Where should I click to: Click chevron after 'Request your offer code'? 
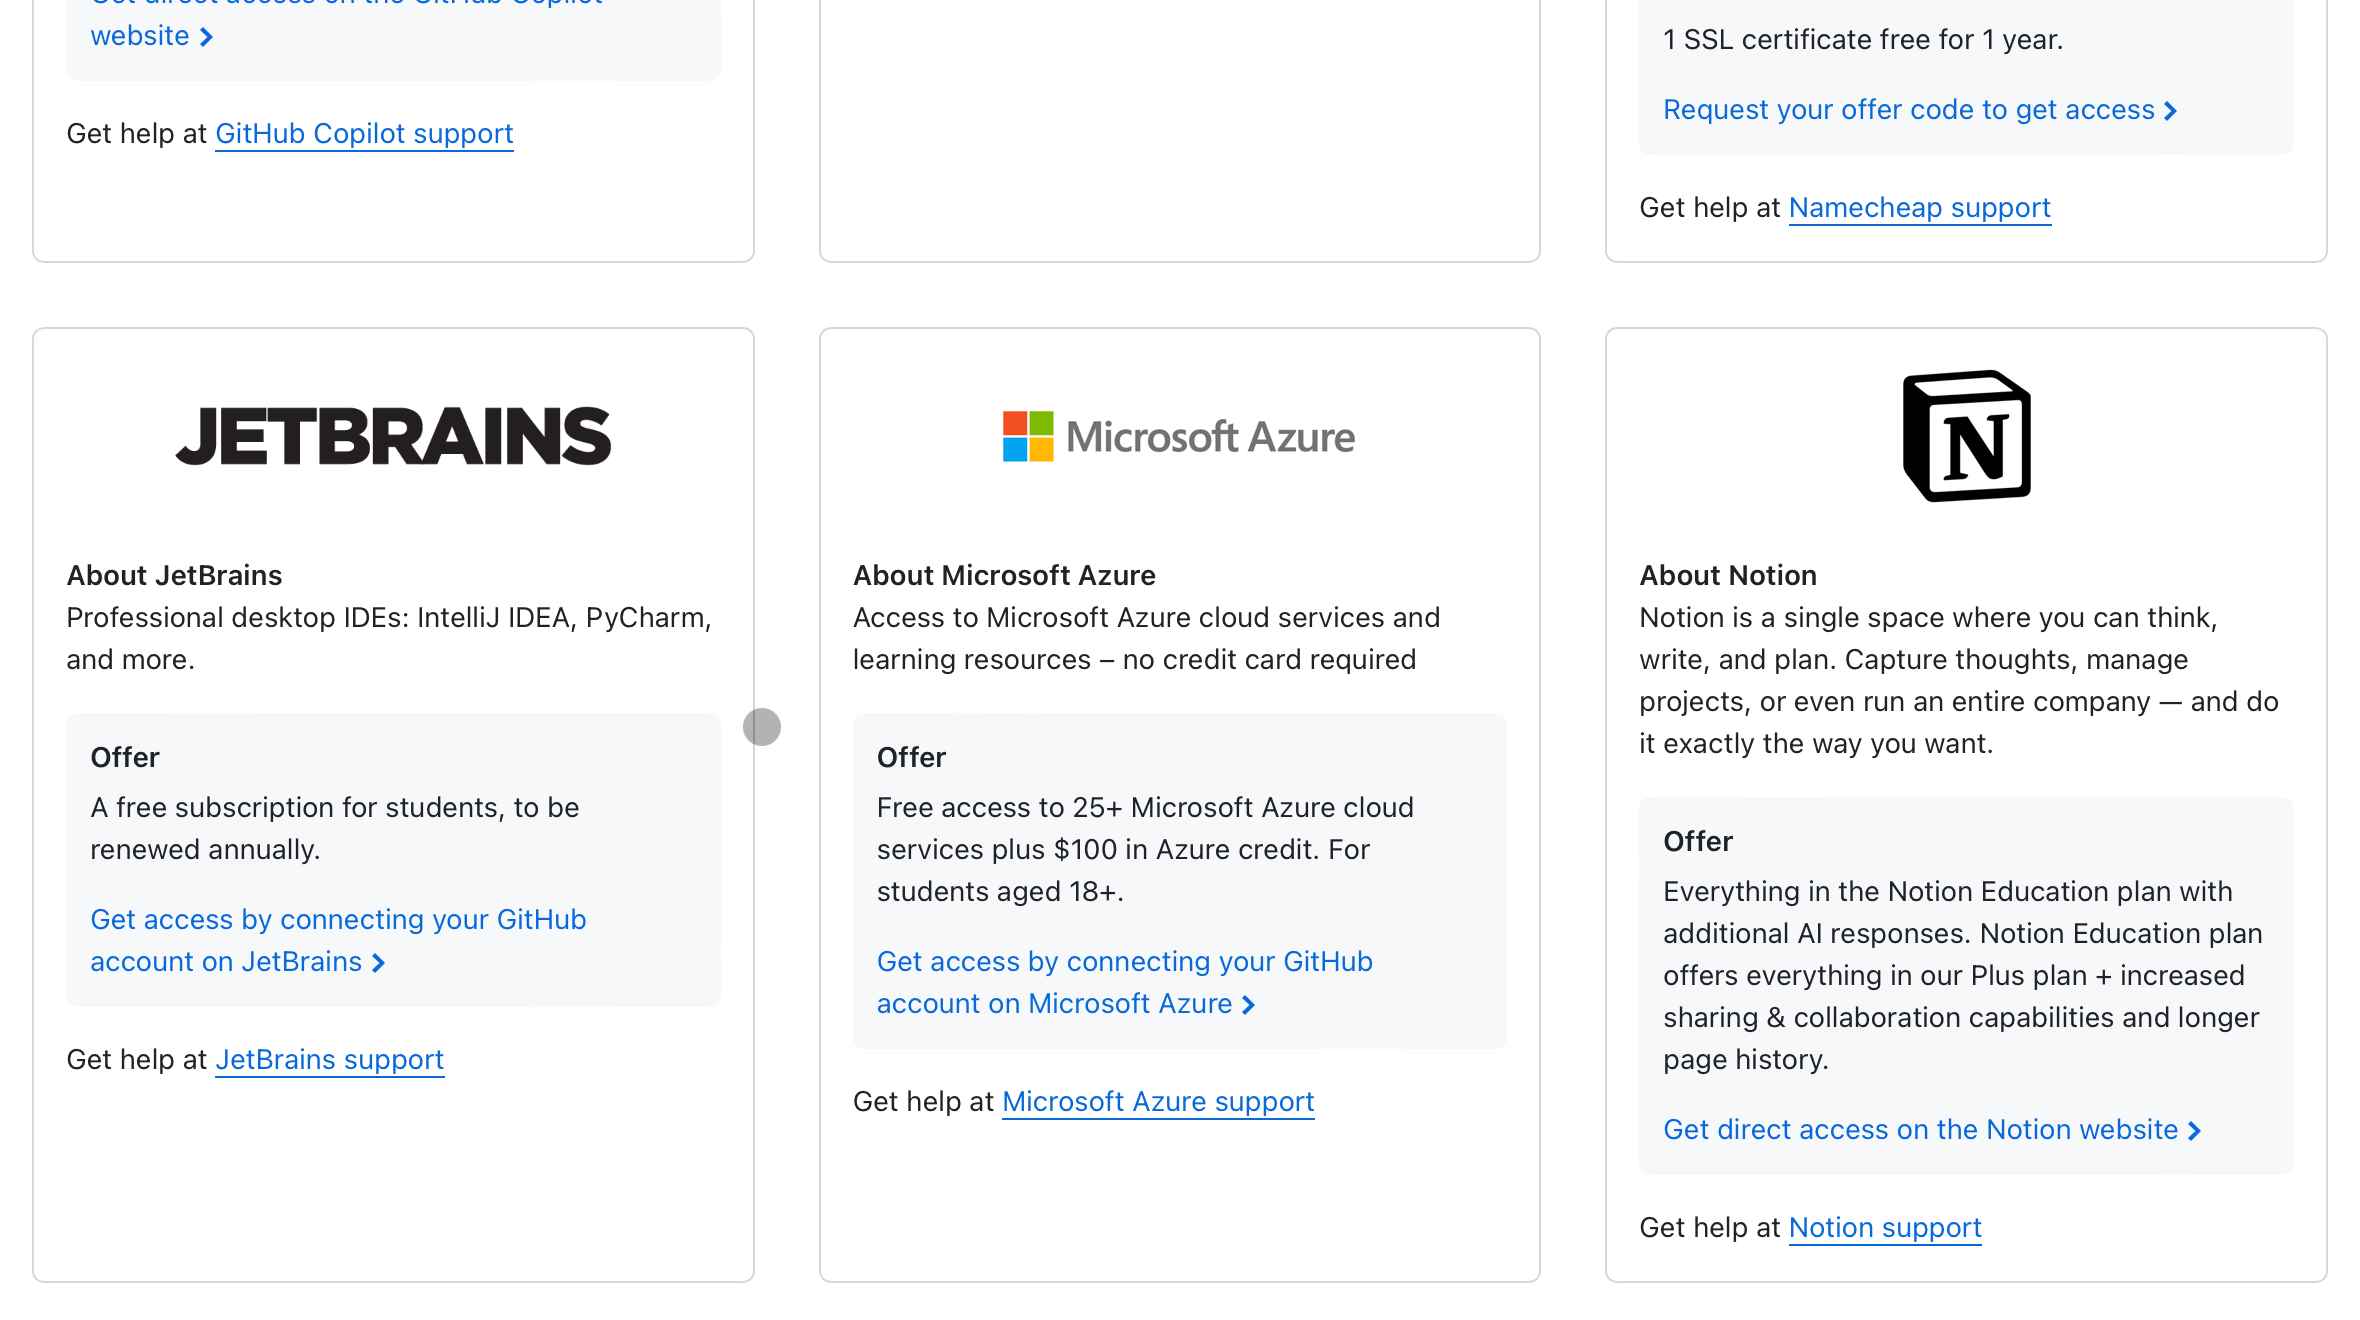[2171, 111]
